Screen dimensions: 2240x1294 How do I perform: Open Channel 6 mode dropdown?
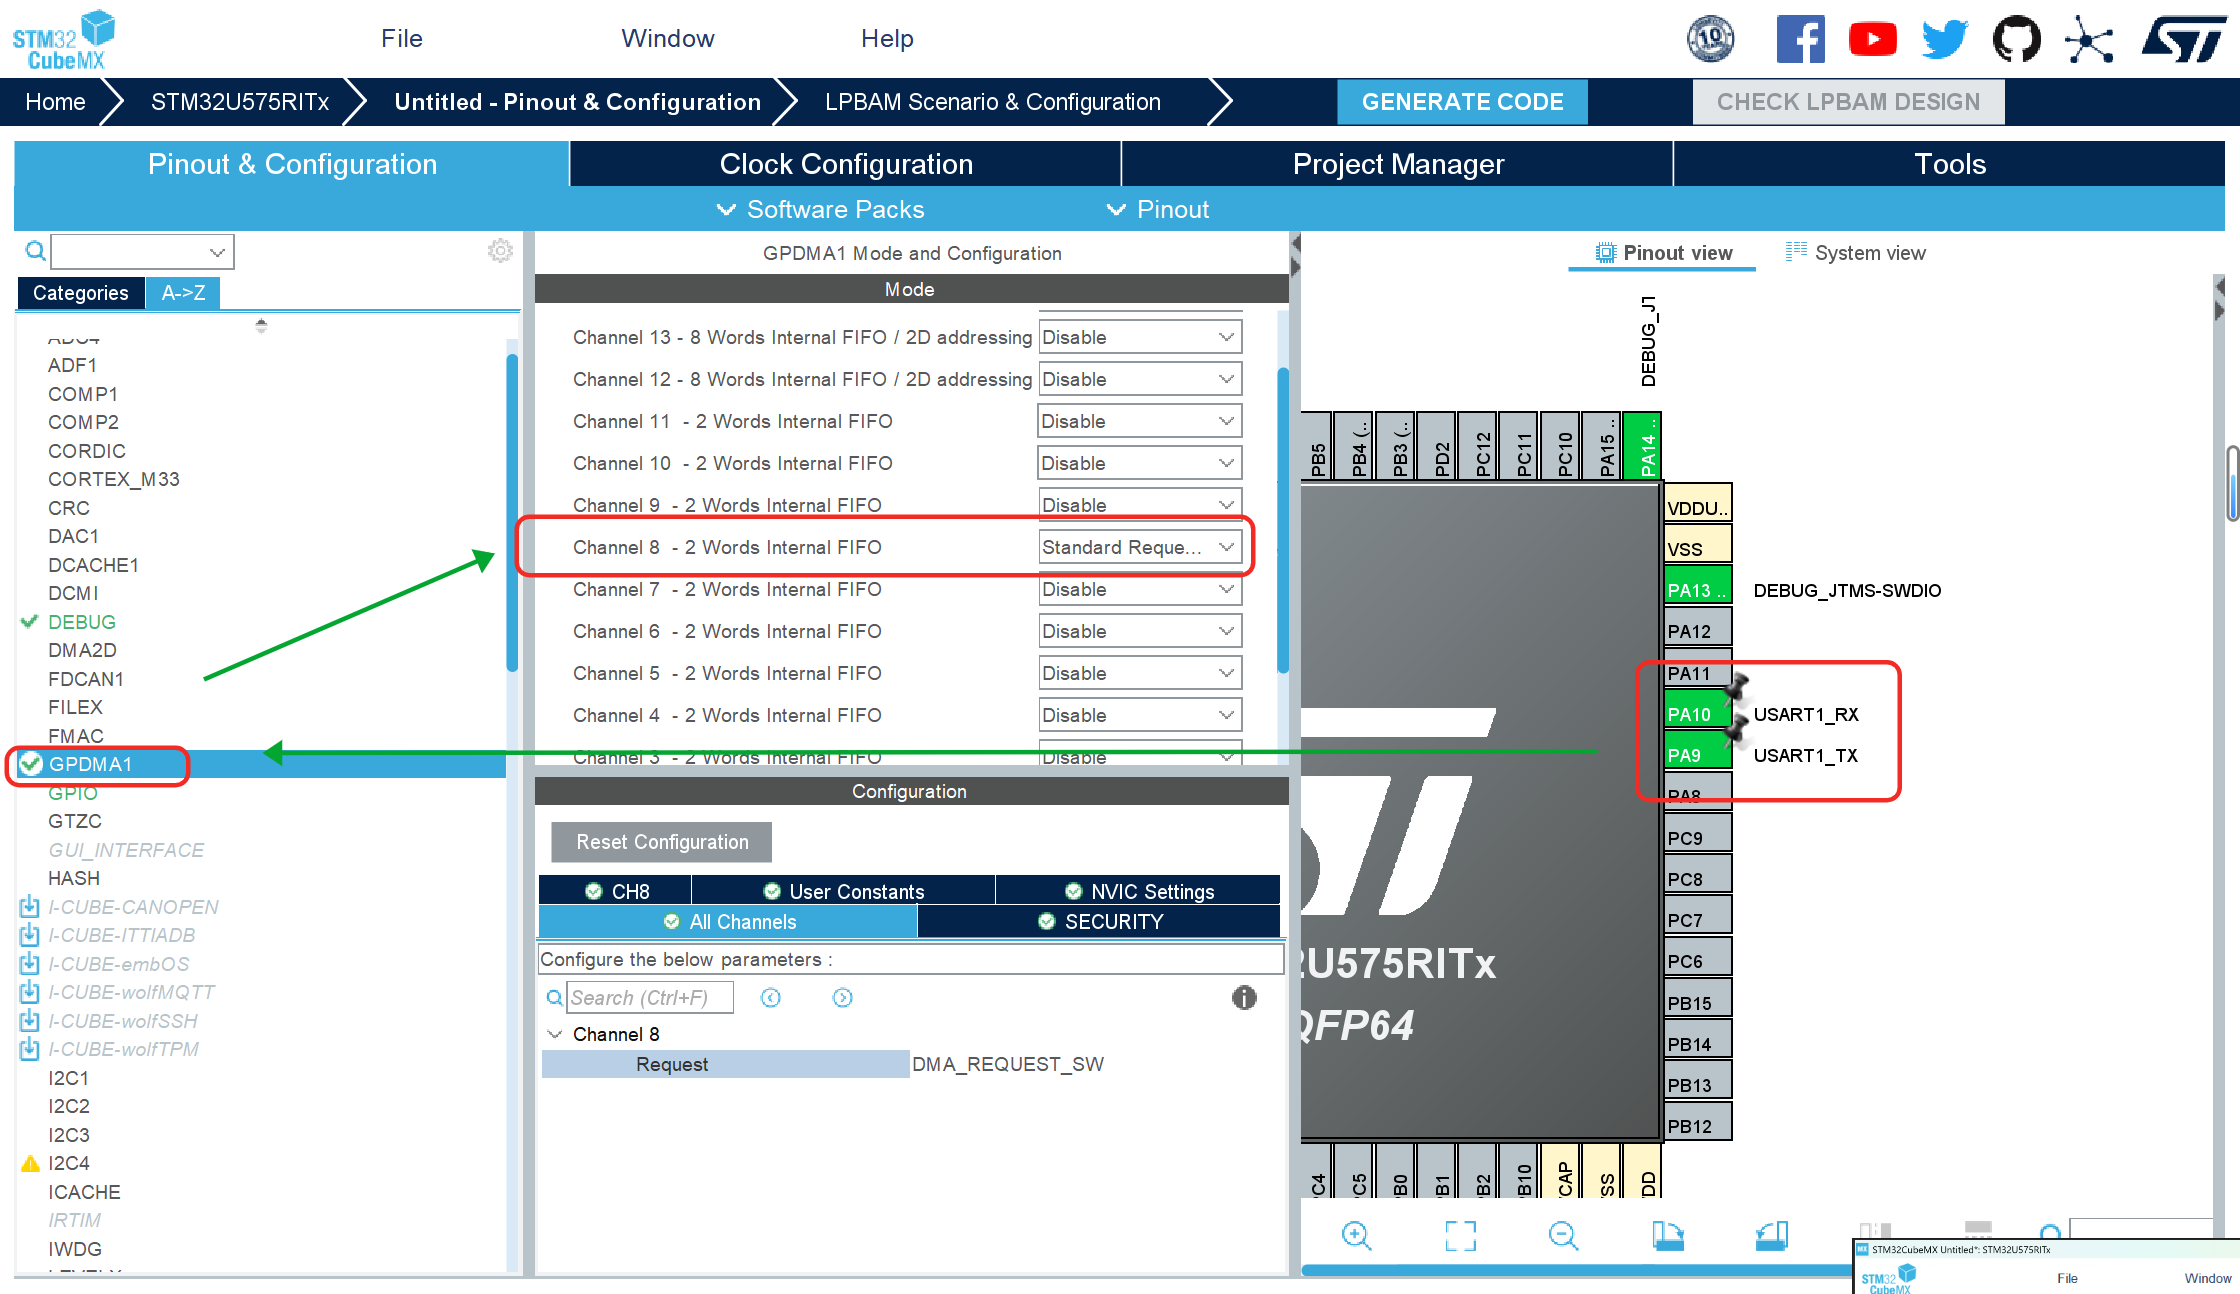click(1140, 631)
